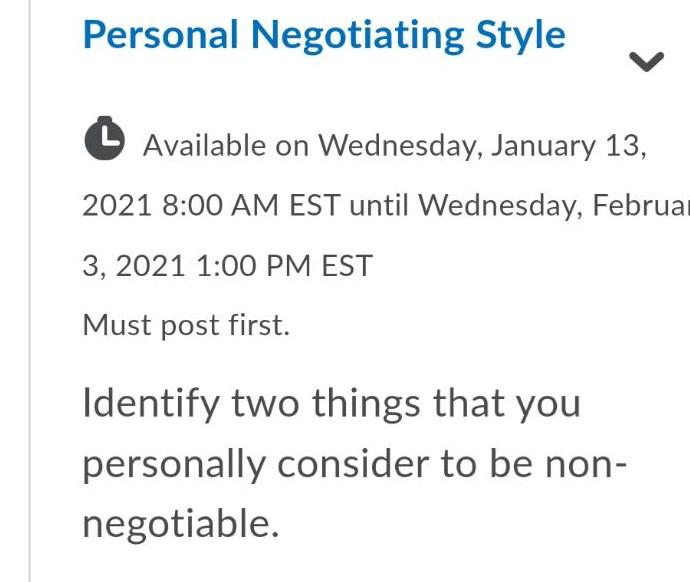This screenshot has width=690, height=582.
Task: Click the word "negotiable." at the description end
Action: [x=180, y=524]
